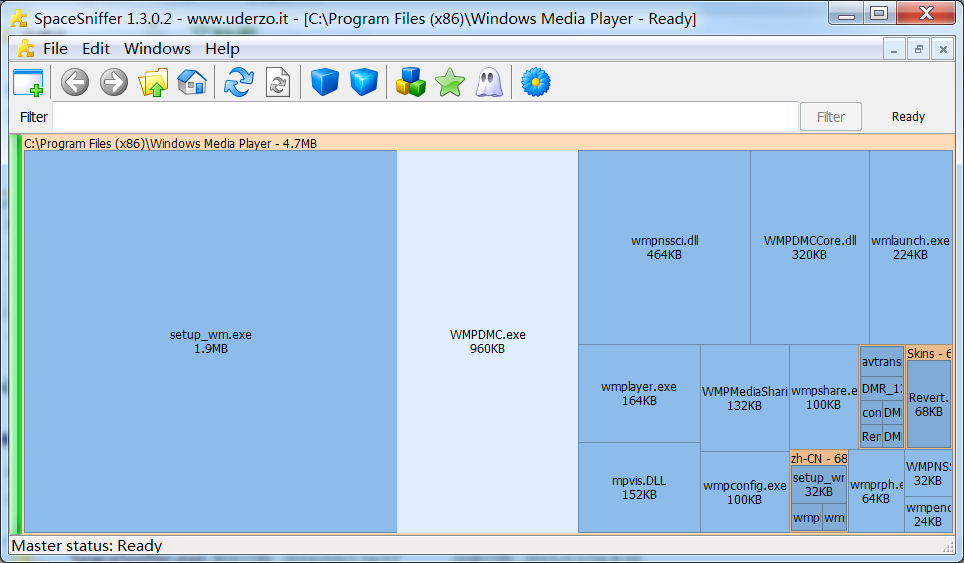This screenshot has height=563, width=964.
Task: Click inside the Filter text field
Action: tap(425, 117)
